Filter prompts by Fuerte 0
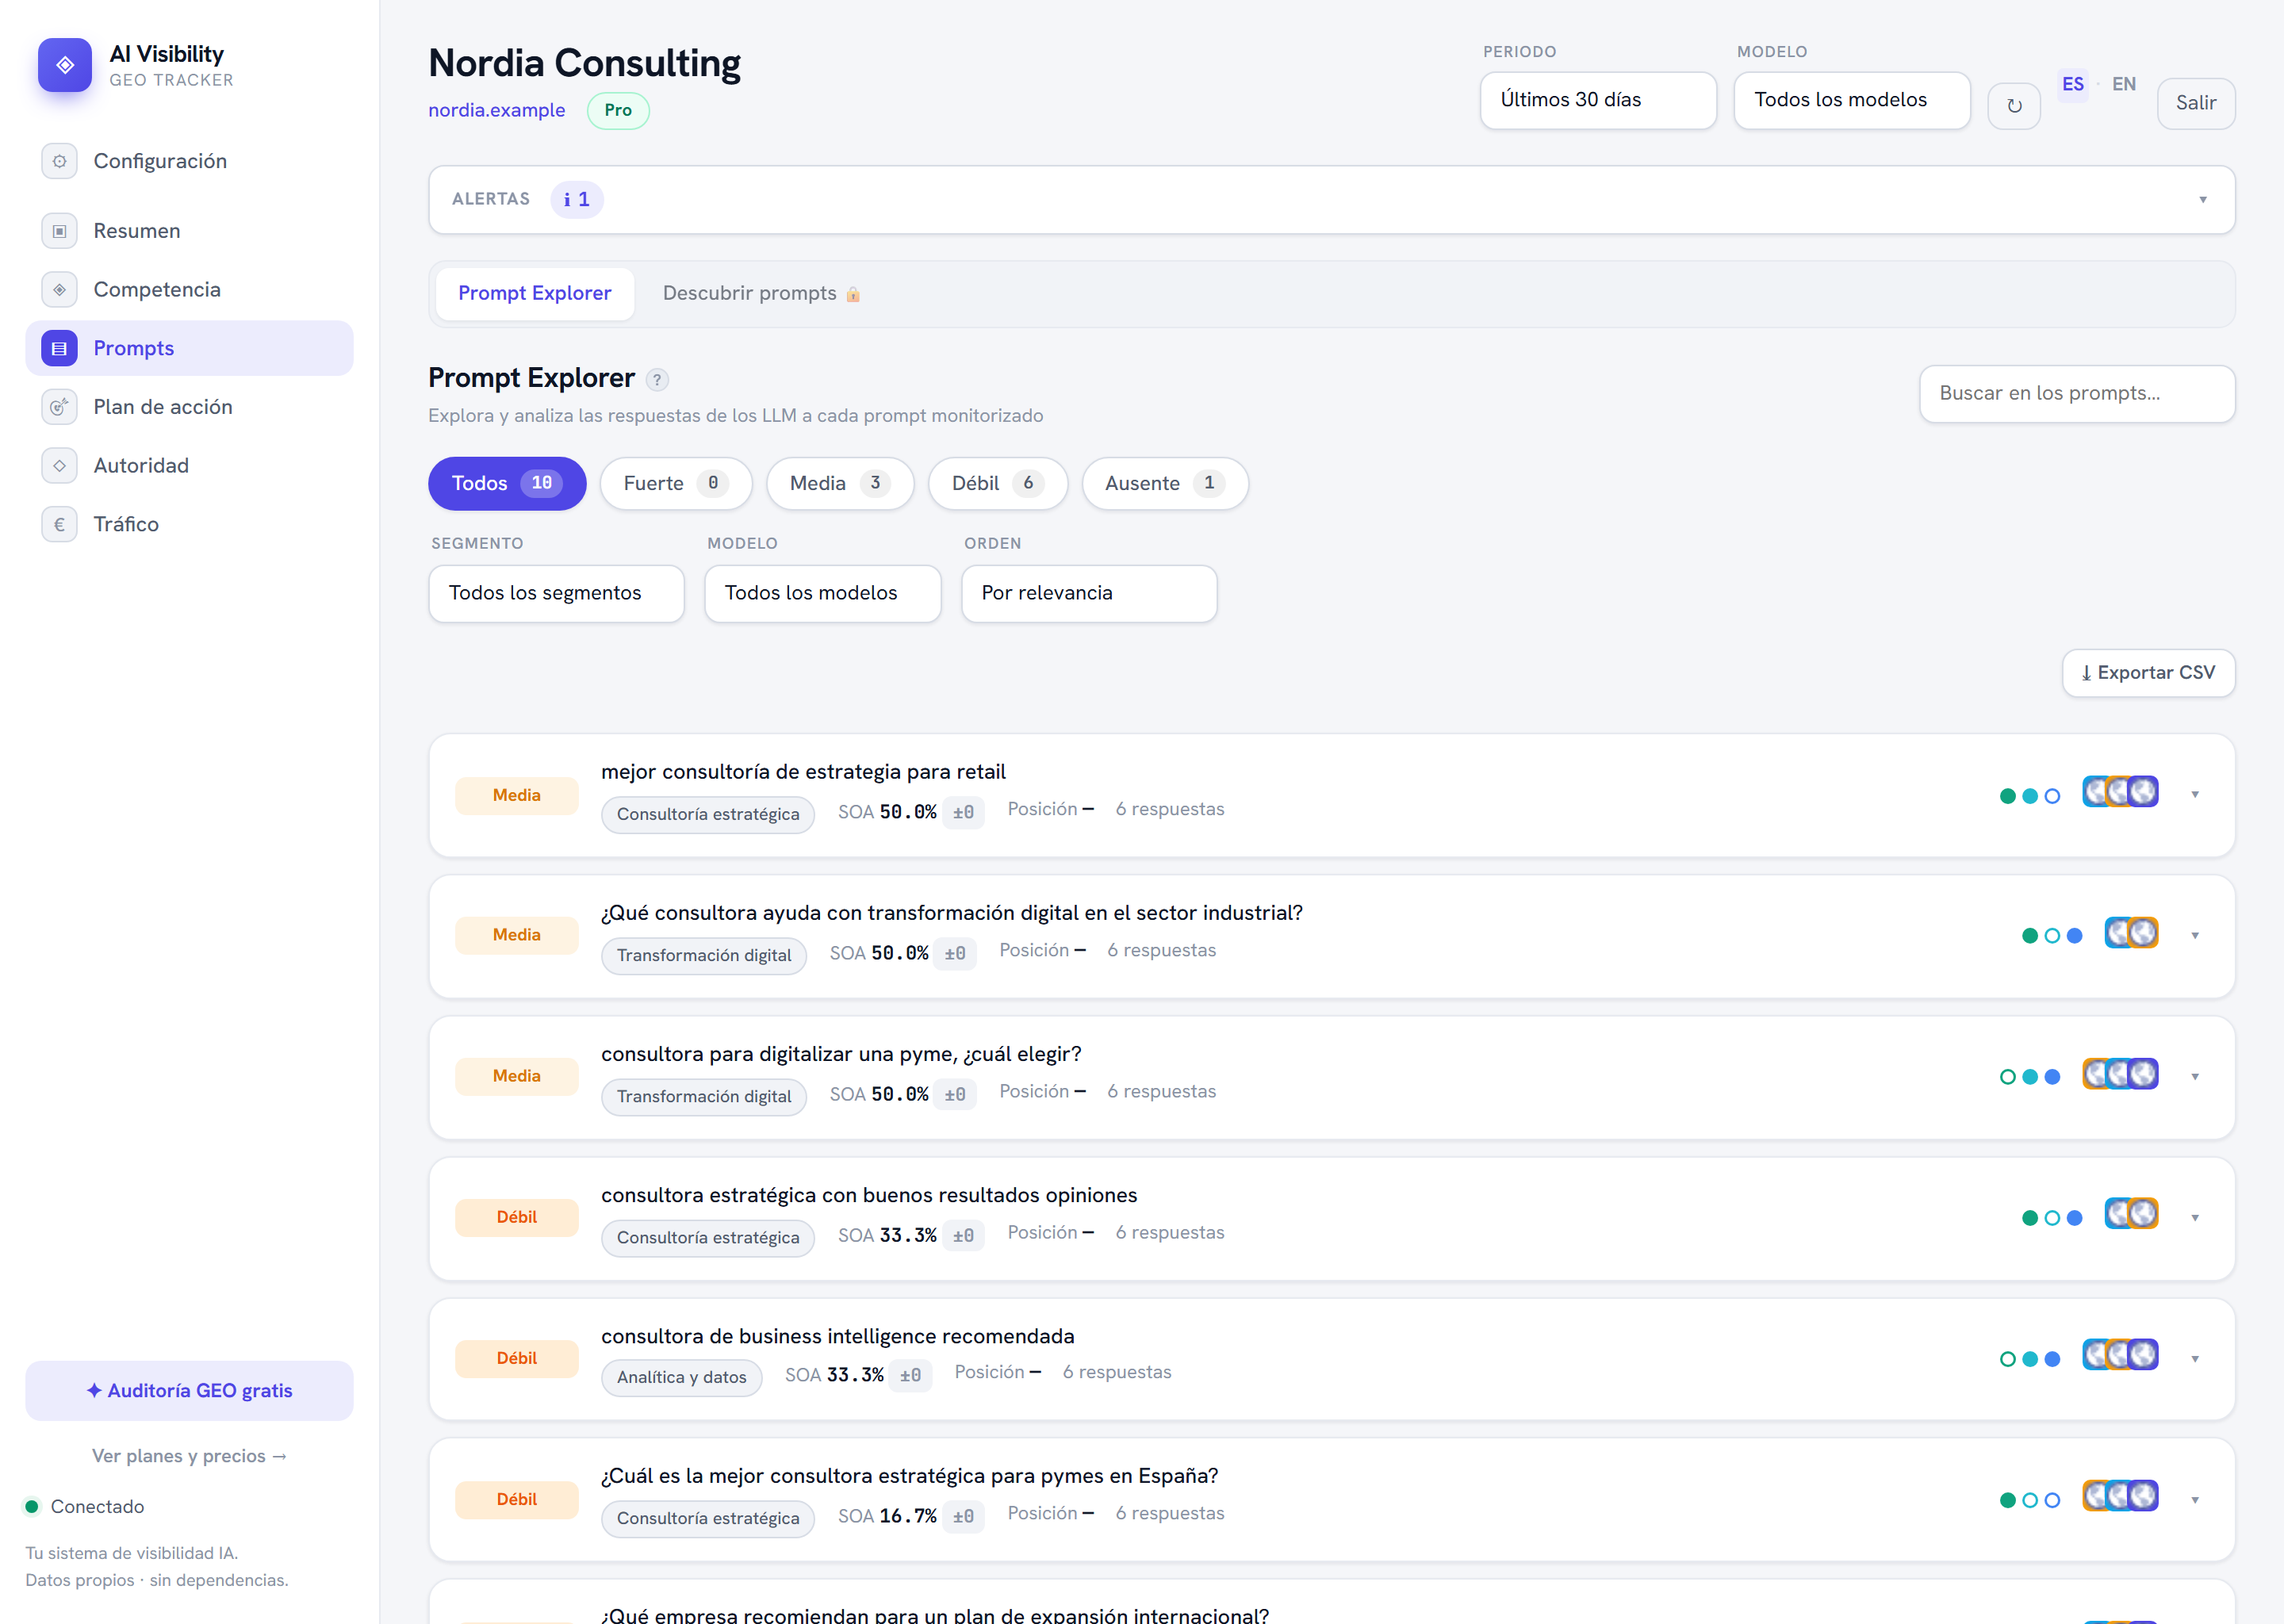Screen dimensions: 2284x1624 click(x=676, y=484)
